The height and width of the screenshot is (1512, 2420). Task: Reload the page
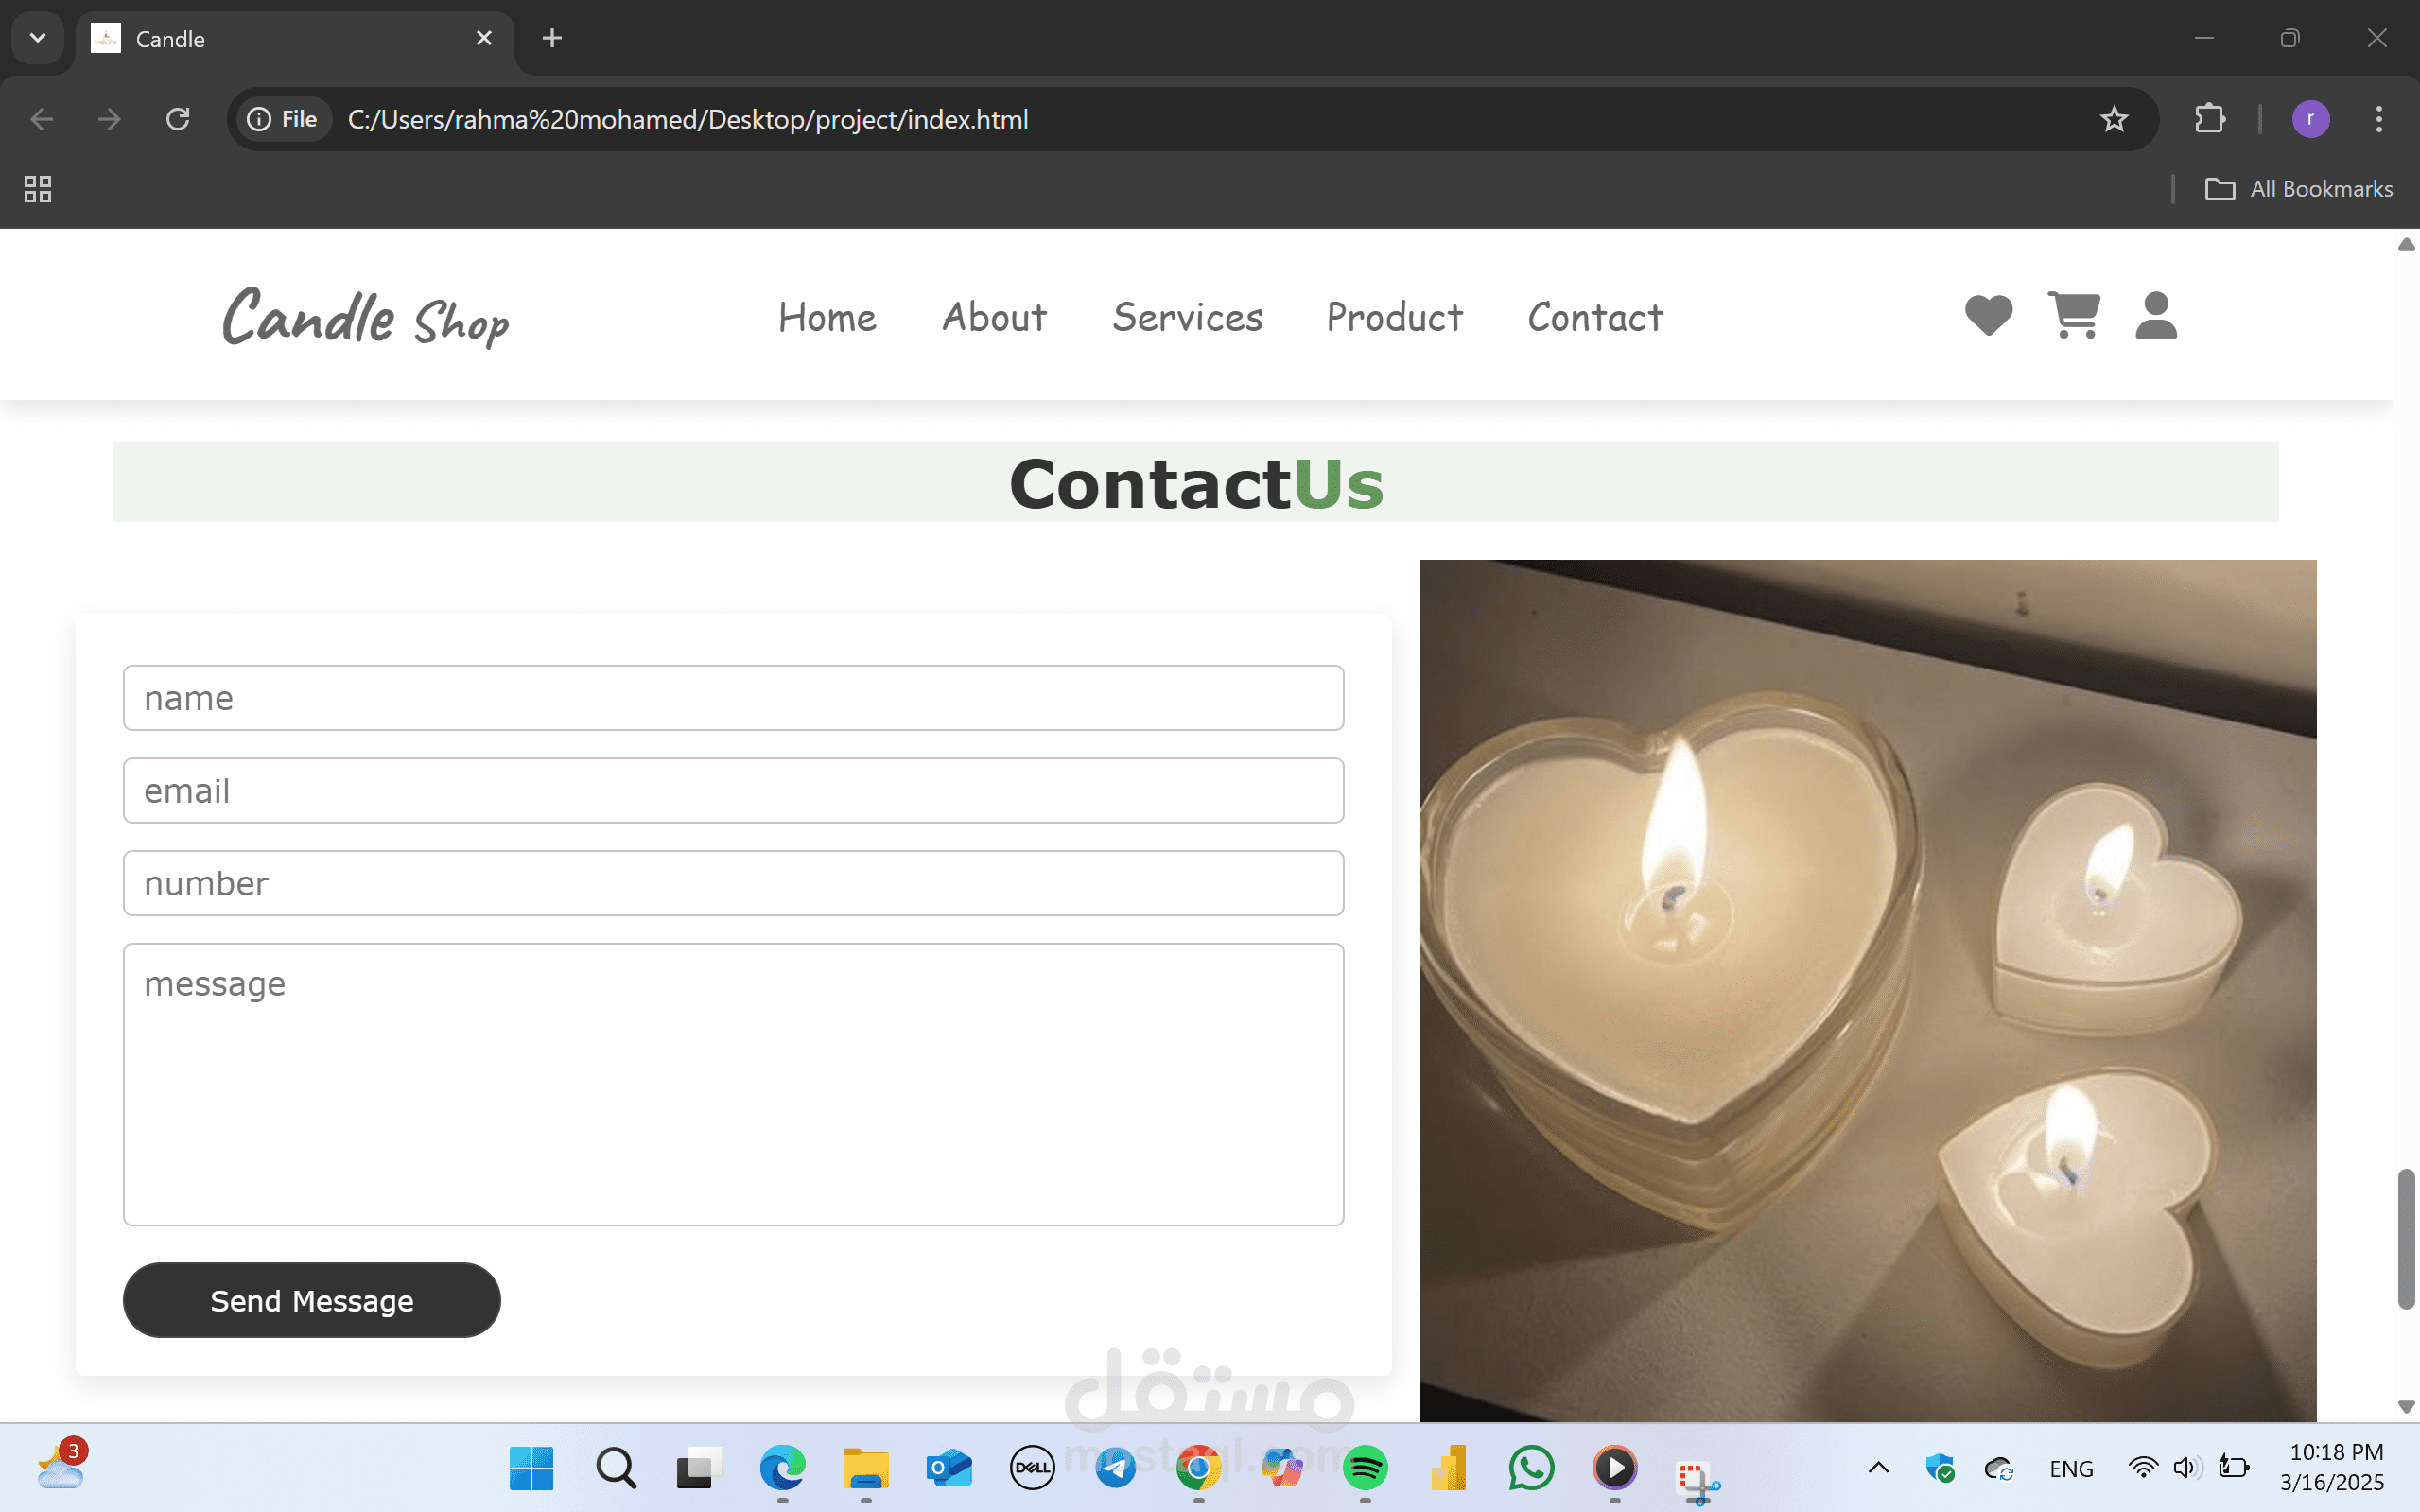(178, 120)
